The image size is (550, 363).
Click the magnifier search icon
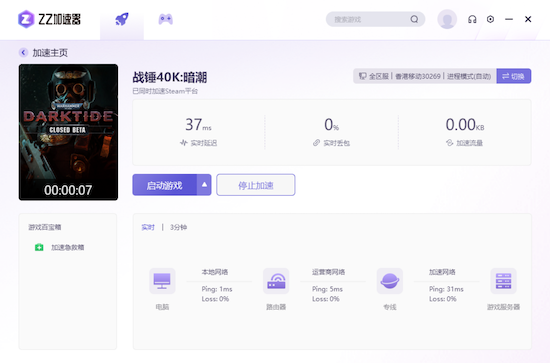[x=414, y=19]
